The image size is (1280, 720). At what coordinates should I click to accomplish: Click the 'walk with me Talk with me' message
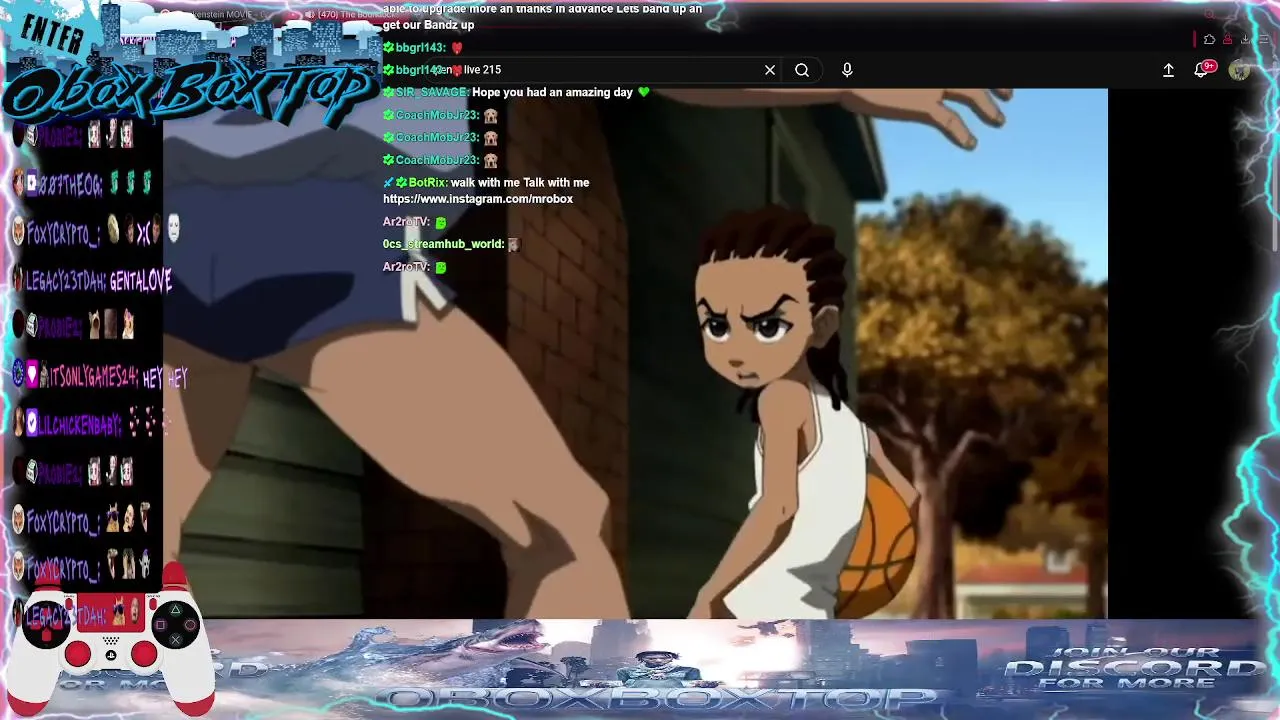(520, 183)
